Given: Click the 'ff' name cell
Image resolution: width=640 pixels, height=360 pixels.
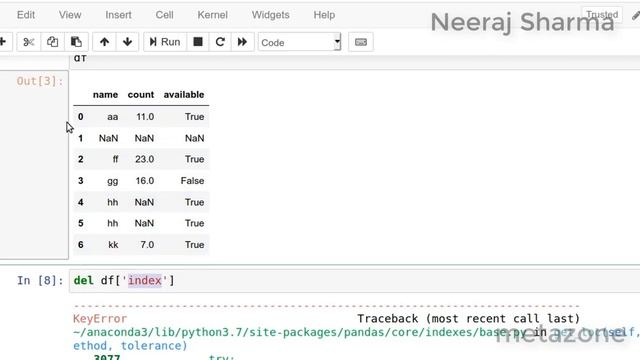Looking at the screenshot, I should [x=116, y=159].
